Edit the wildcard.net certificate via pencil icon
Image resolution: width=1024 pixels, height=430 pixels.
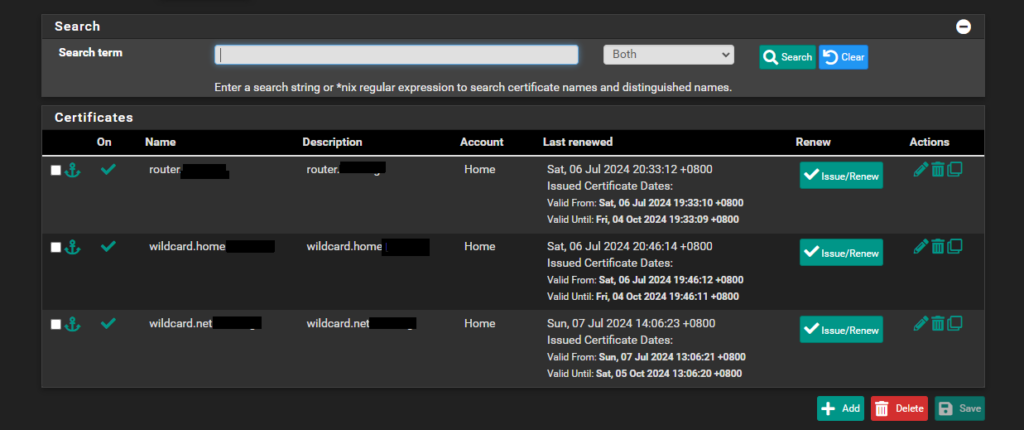921,323
